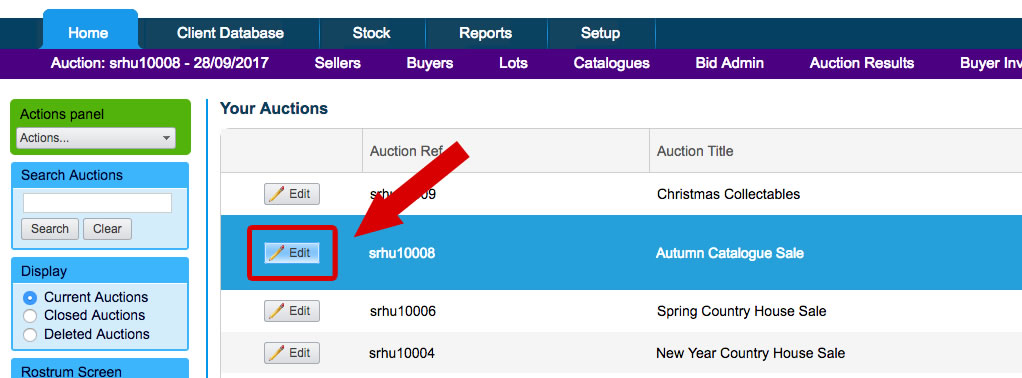Click the Clear button in Search Auctions
This screenshot has height=378, width=1022.
(107, 229)
